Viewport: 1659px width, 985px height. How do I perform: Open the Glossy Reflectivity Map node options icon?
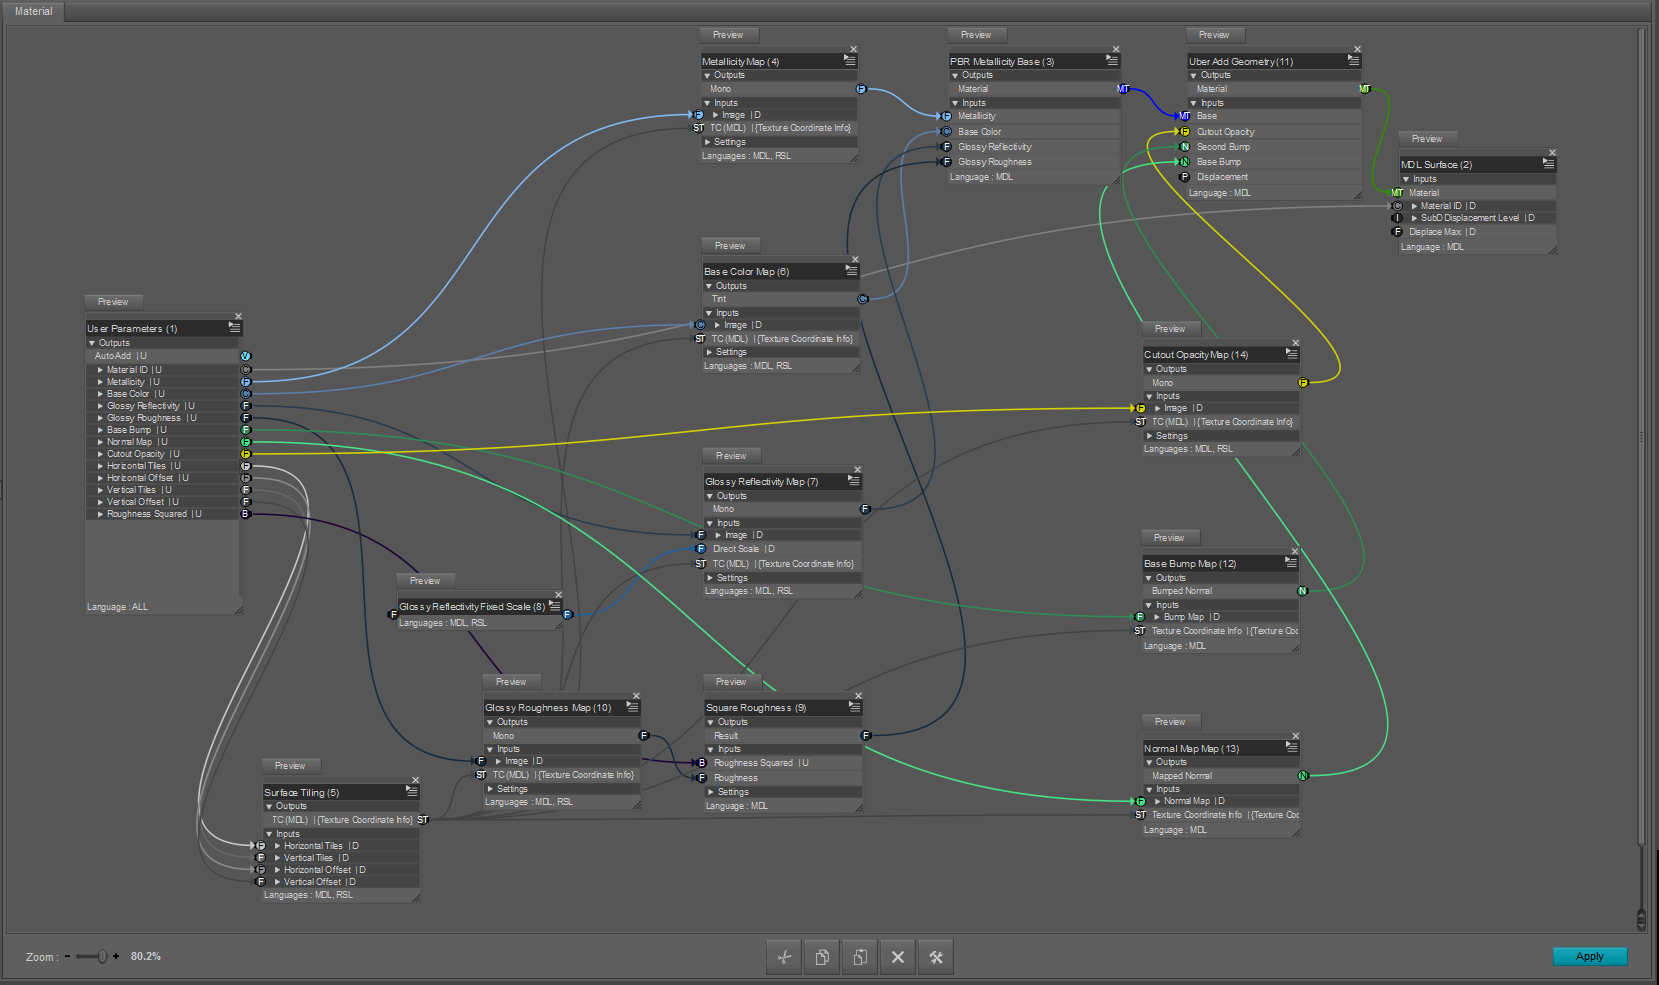(x=853, y=480)
